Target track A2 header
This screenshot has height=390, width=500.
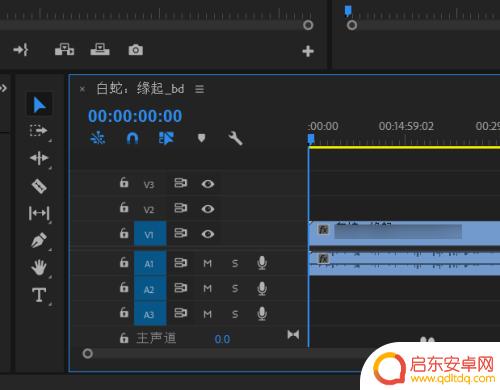click(x=150, y=289)
